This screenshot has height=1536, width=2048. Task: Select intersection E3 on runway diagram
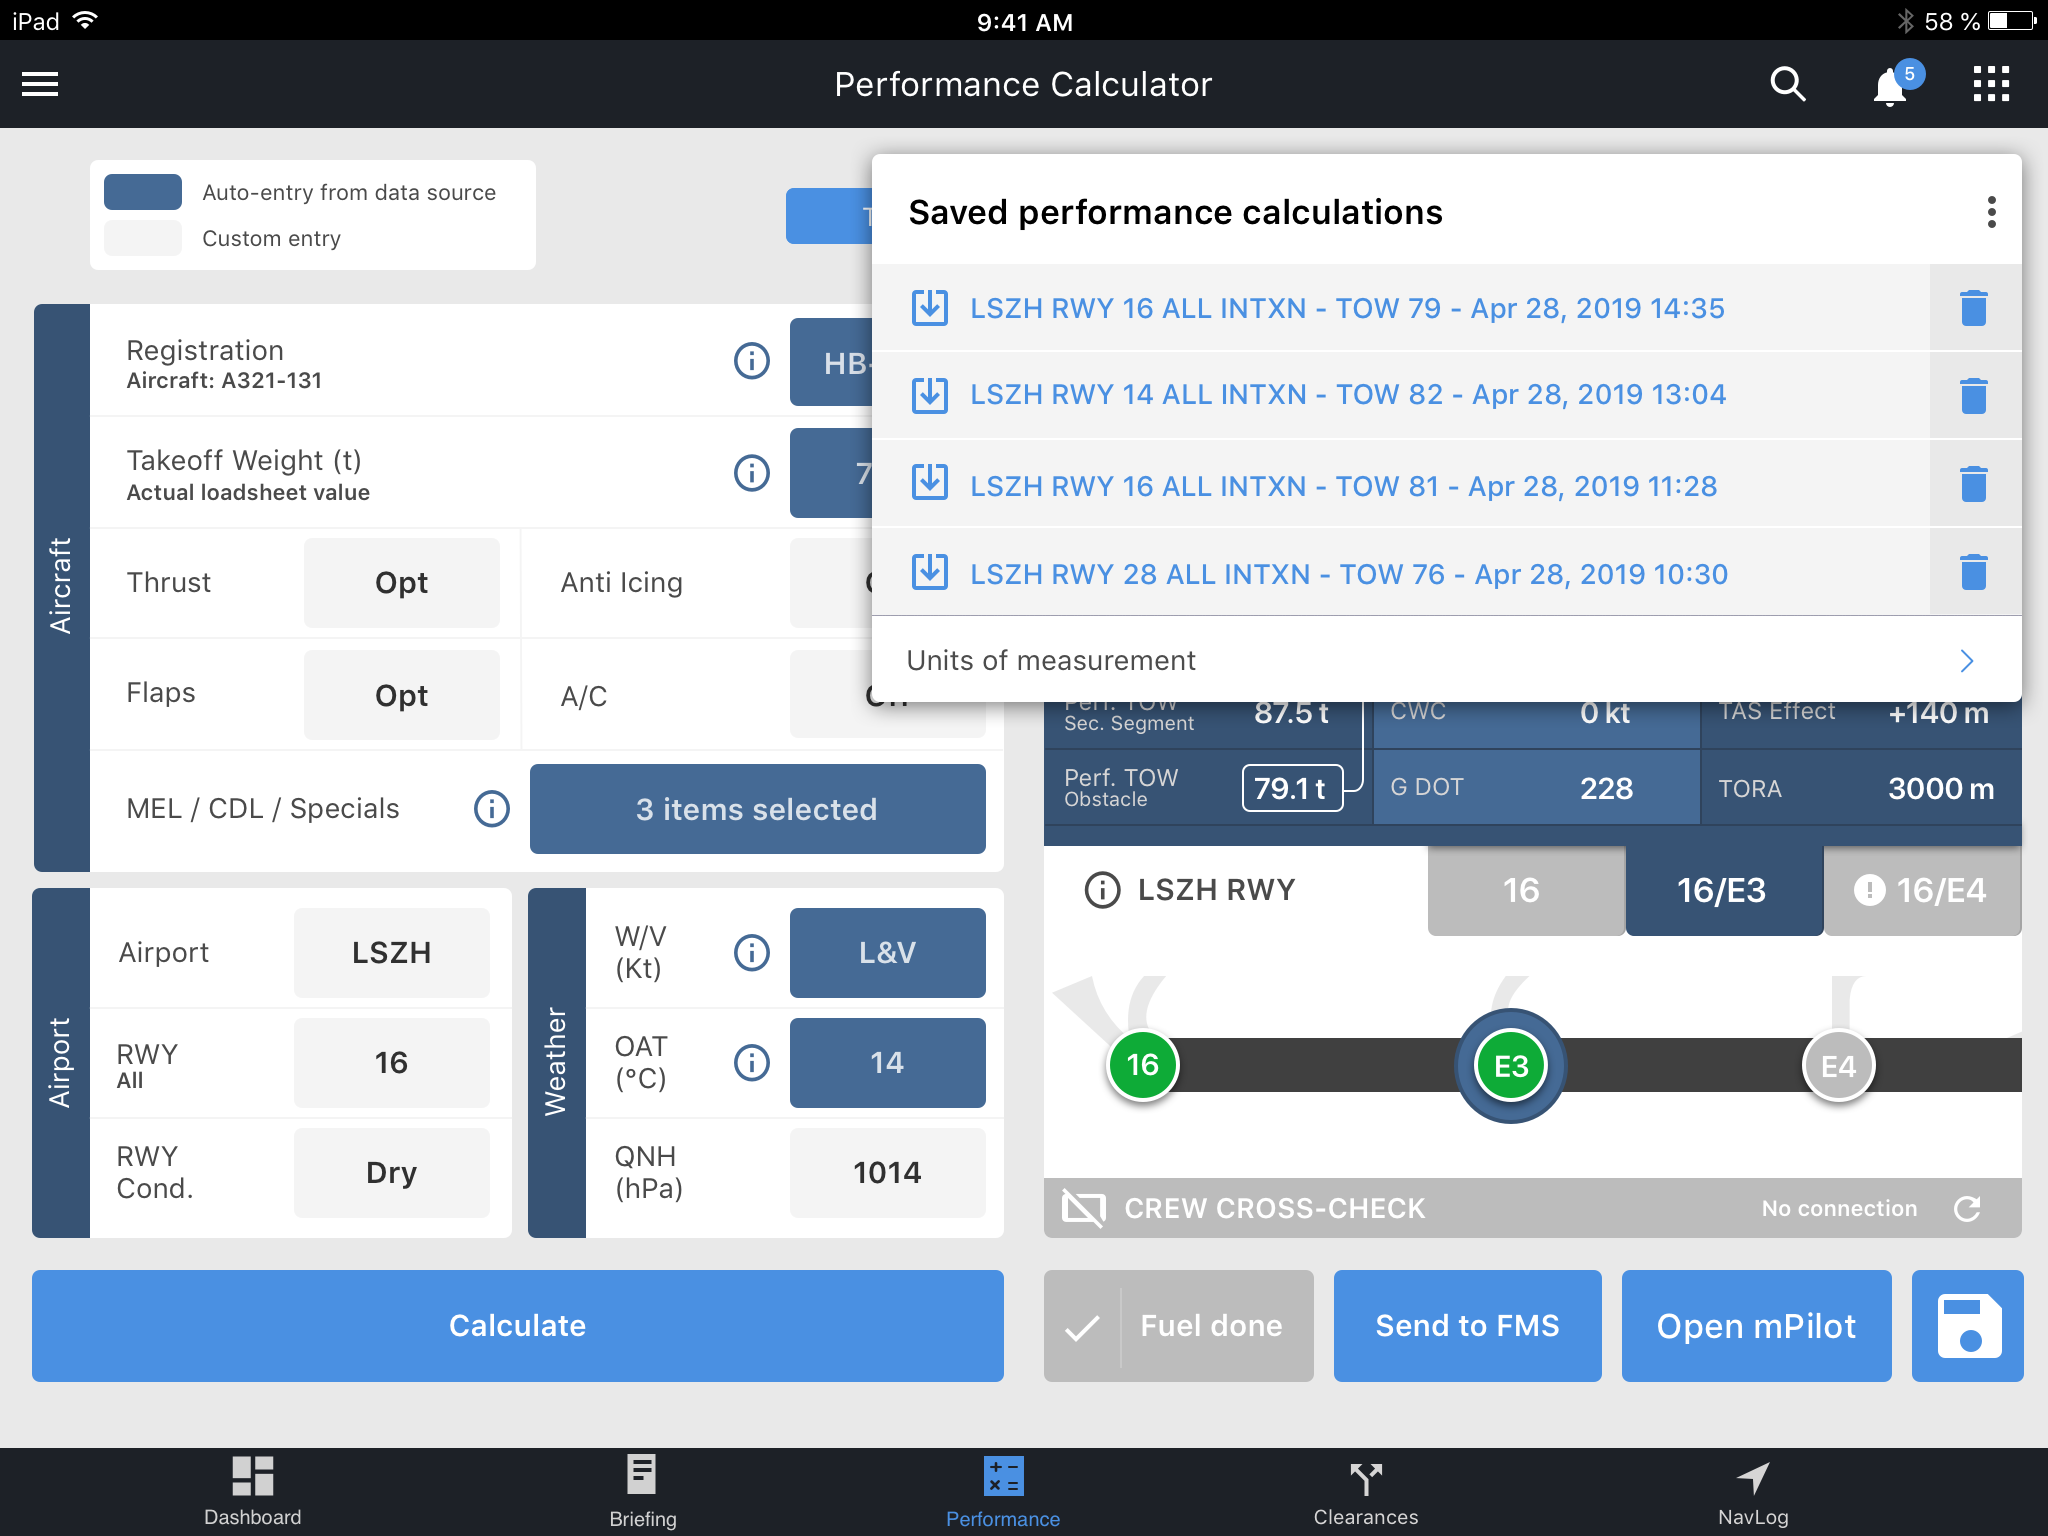(1510, 1066)
